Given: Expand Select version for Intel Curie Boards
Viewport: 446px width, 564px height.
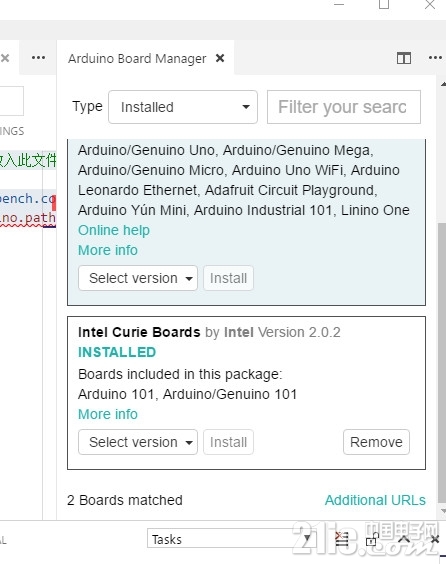Looking at the screenshot, I should [x=138, y=442].
